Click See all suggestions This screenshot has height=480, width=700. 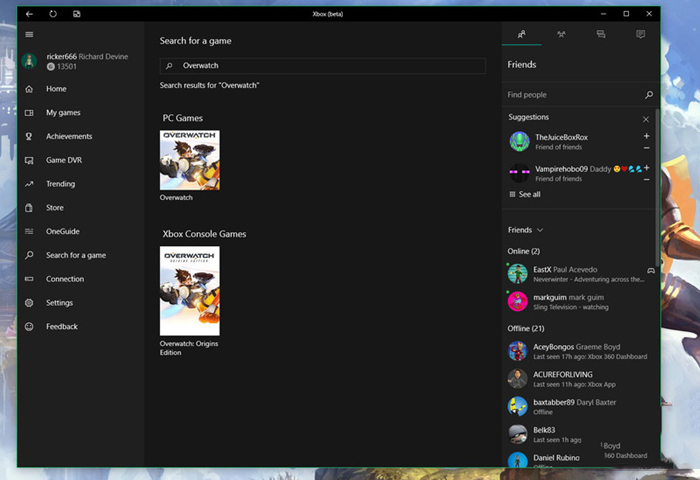tap(525, 194)
